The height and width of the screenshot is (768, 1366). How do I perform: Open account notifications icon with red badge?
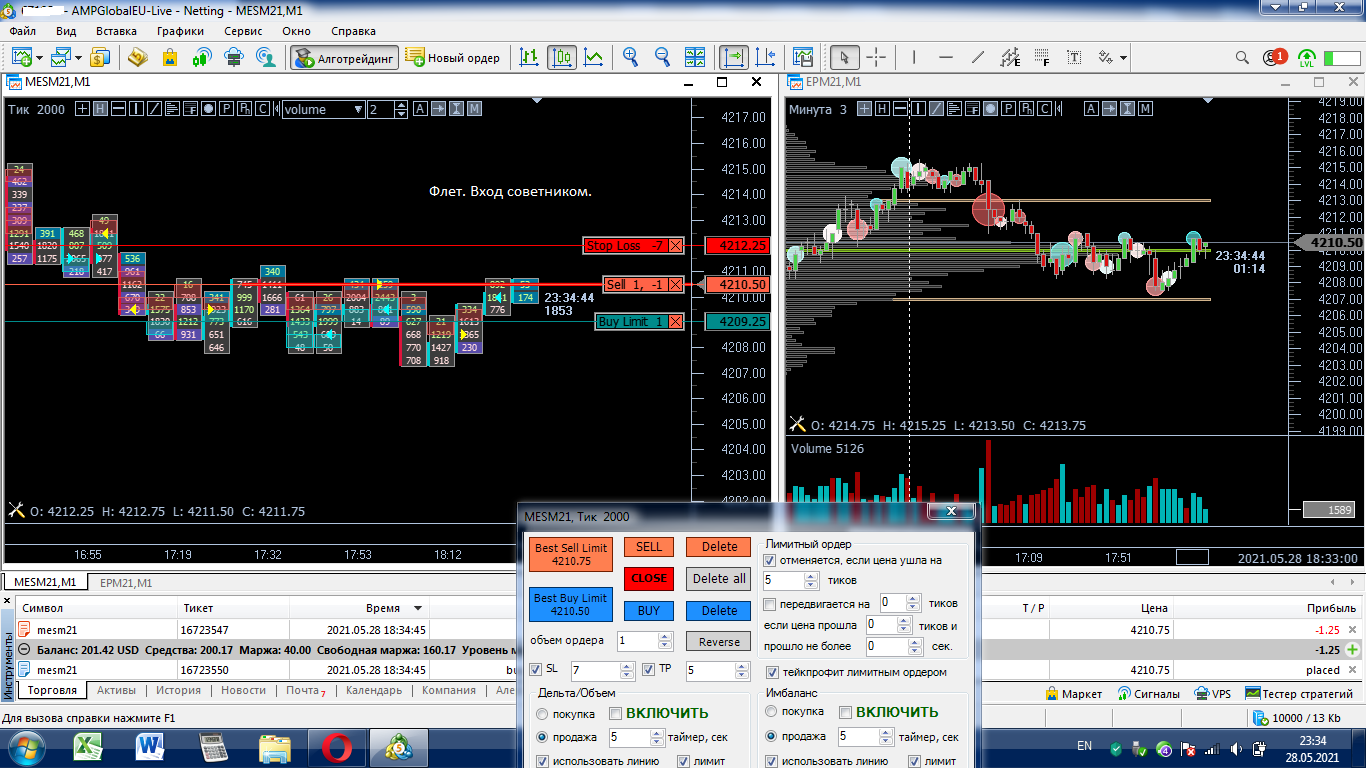(x=1274, y=57)
